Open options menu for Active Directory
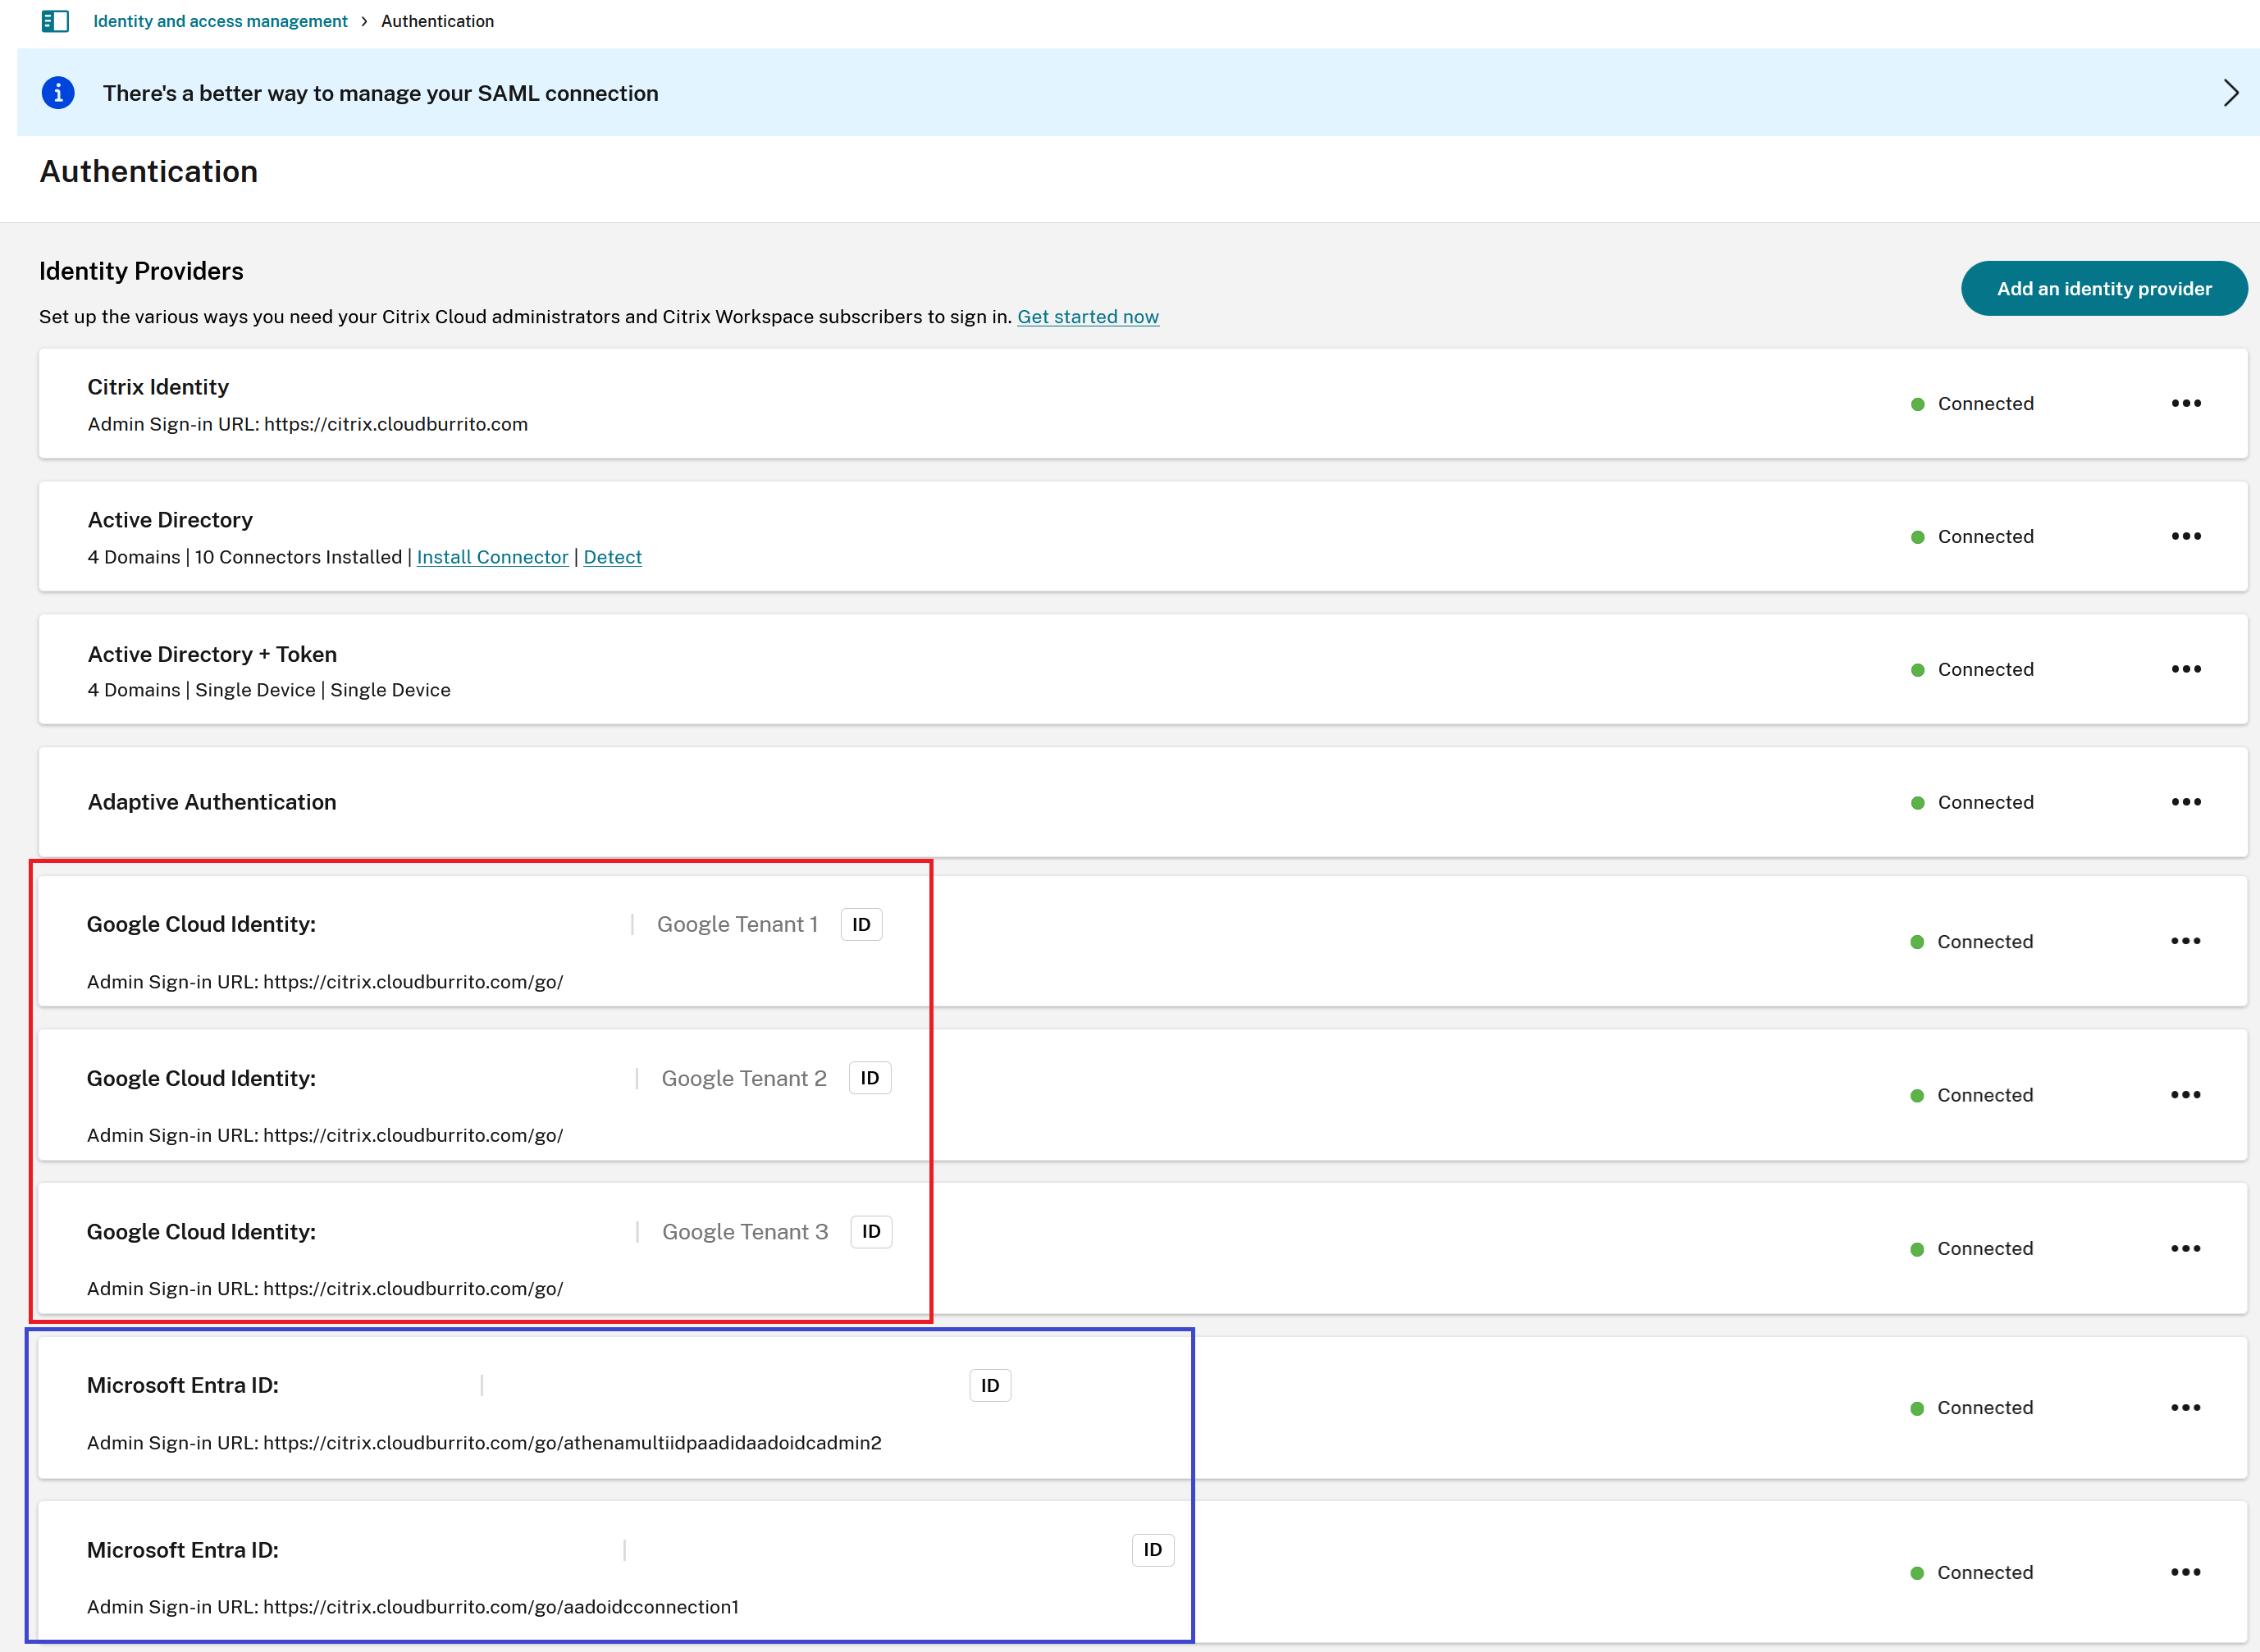Image resolution: width=2260 pixels, height=1652 pixels. [2186, 536]
